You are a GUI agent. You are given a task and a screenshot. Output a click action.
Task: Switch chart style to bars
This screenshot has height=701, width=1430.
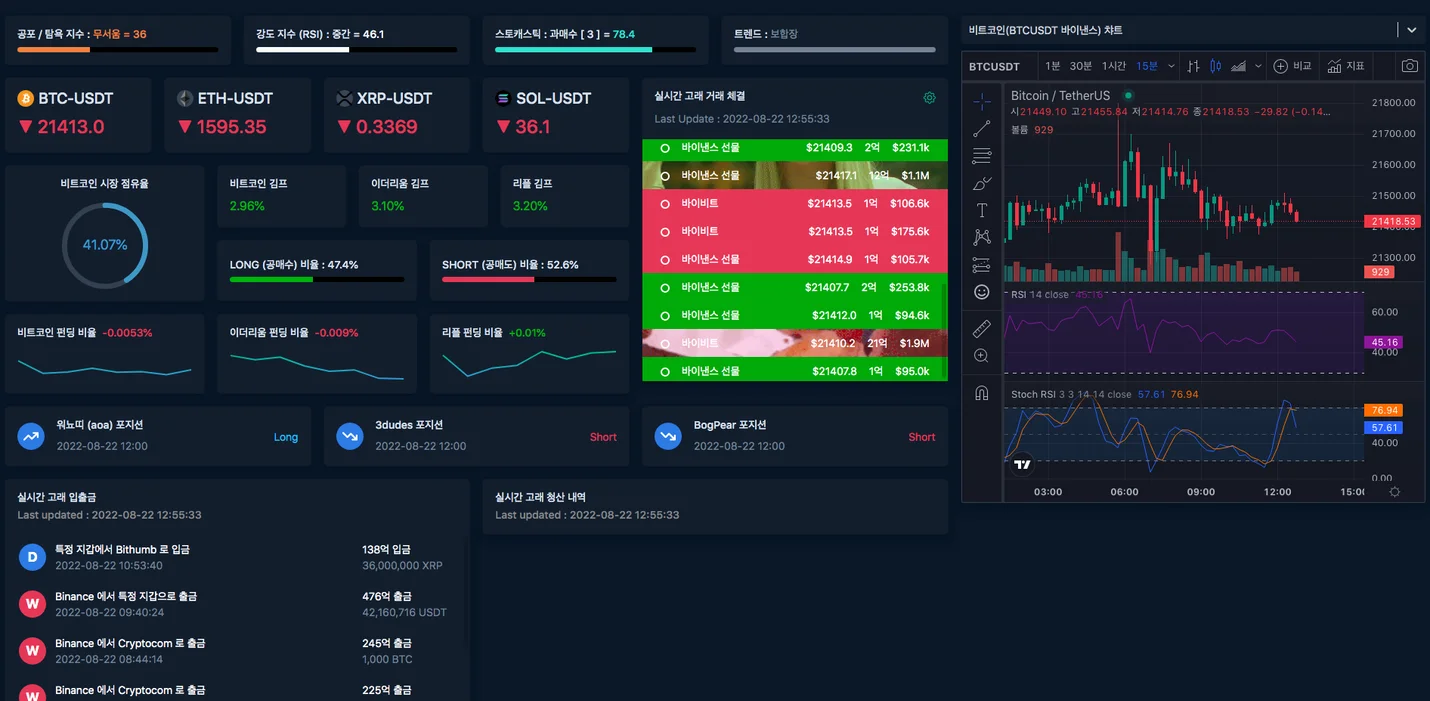coord(1193,66)
